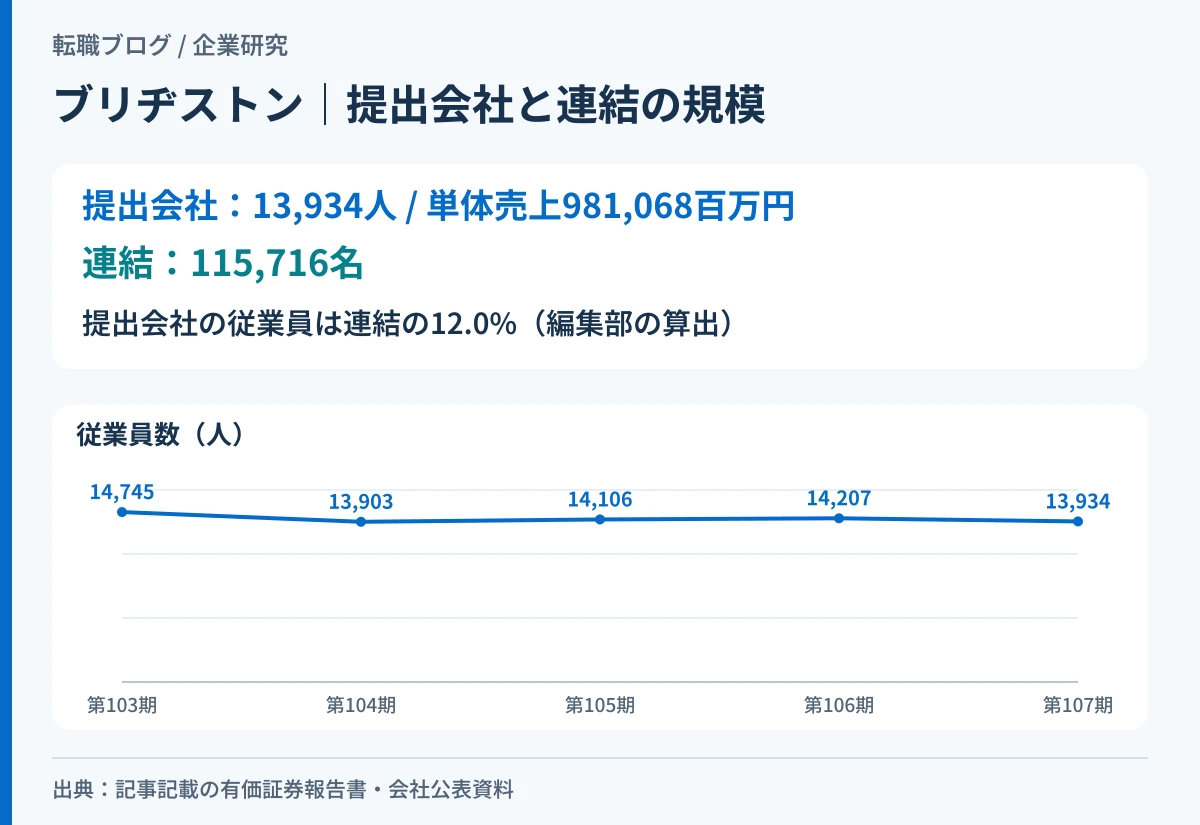Click the source note 出典：記事記載の有価証券報告書・会社公表資料
The height and width of the screenshot is (825, 1200).
(x=283, y=790)
